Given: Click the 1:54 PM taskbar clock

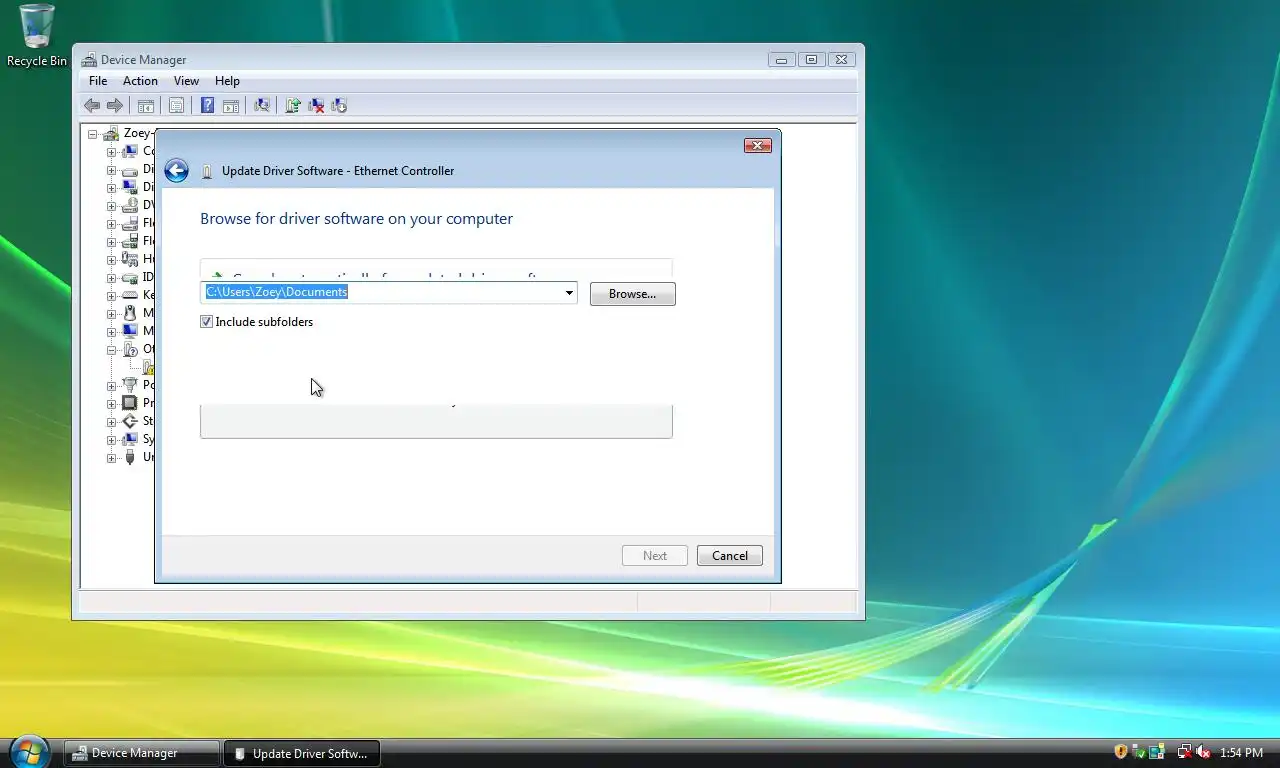Looking at the screenshot, I should 1241,753.
